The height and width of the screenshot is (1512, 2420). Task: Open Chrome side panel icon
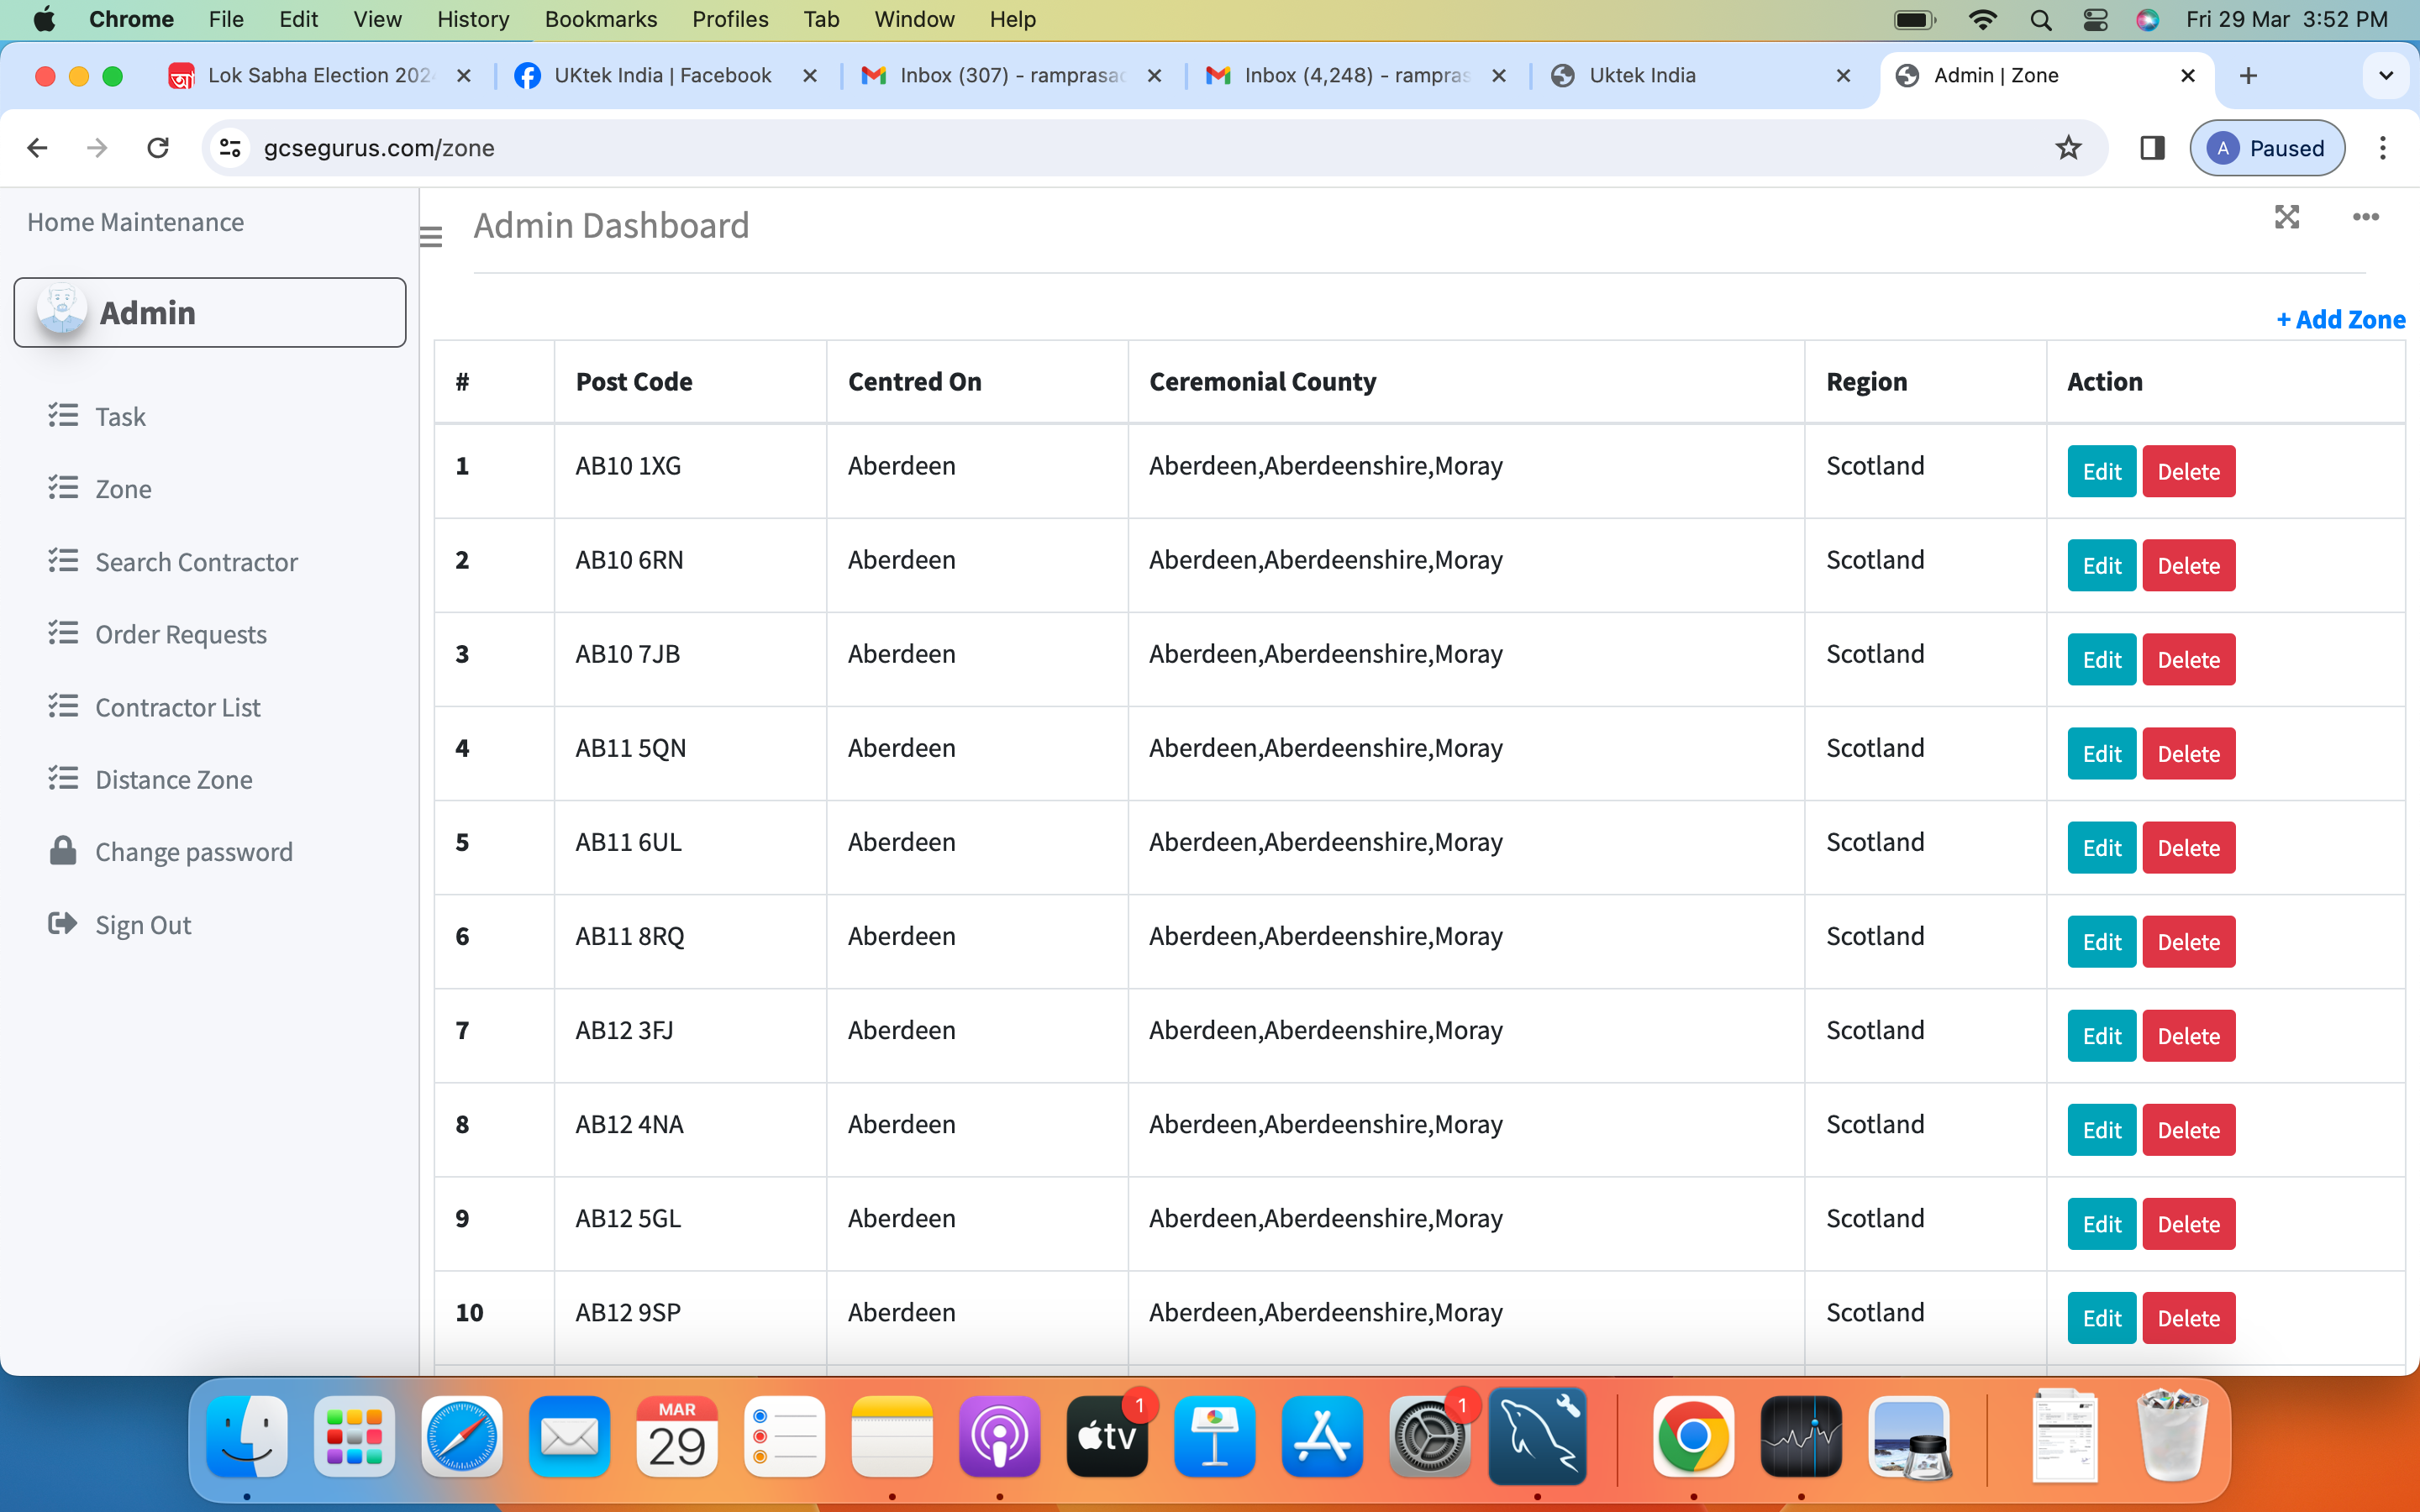(x=2152, y=148)
